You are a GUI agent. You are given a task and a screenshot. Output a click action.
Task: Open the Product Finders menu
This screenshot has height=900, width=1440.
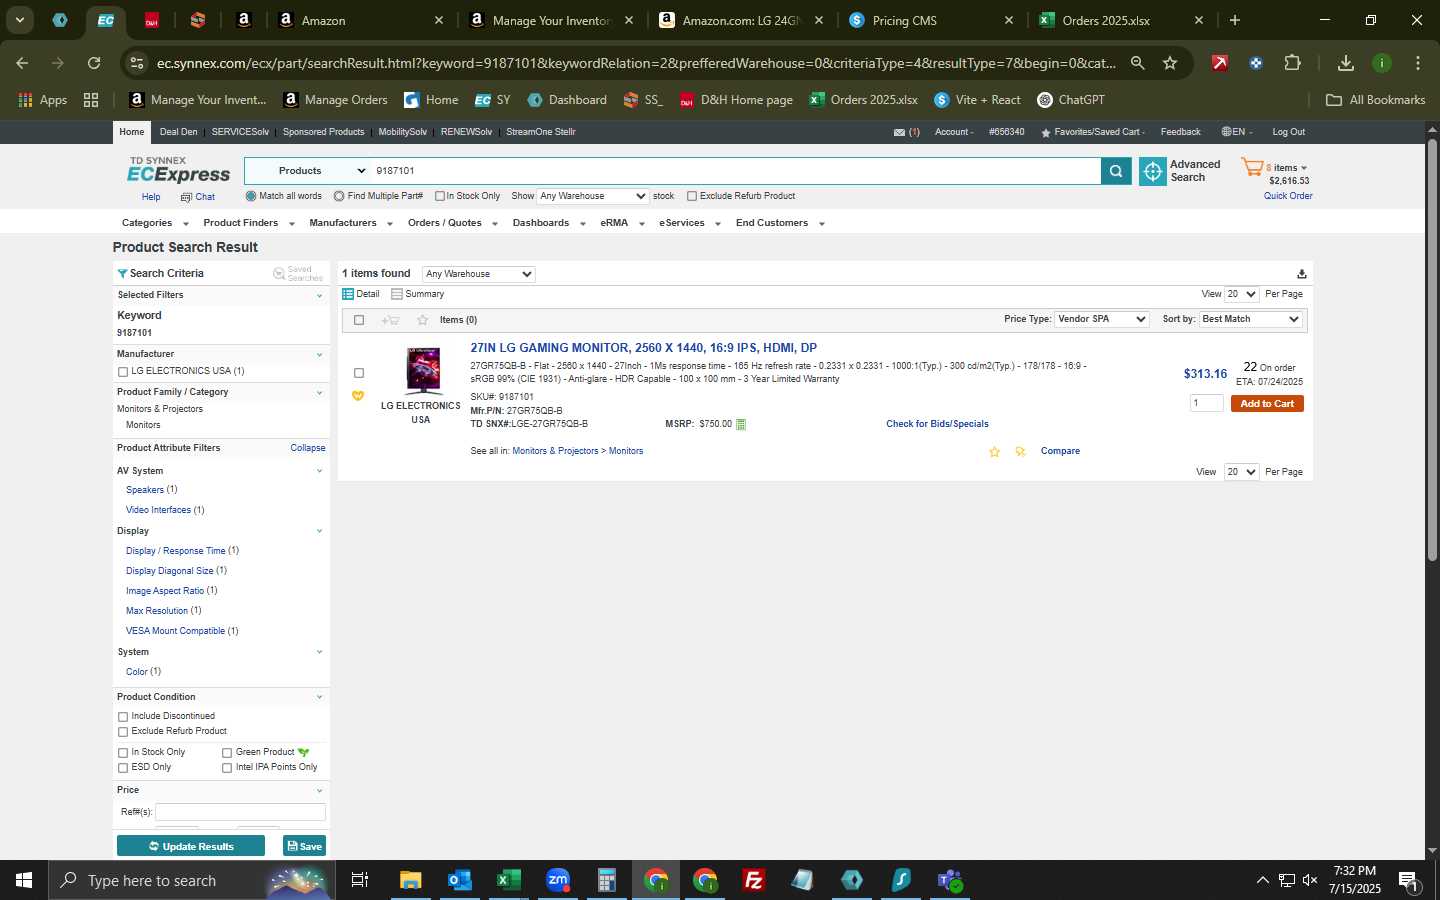[249, 223]
